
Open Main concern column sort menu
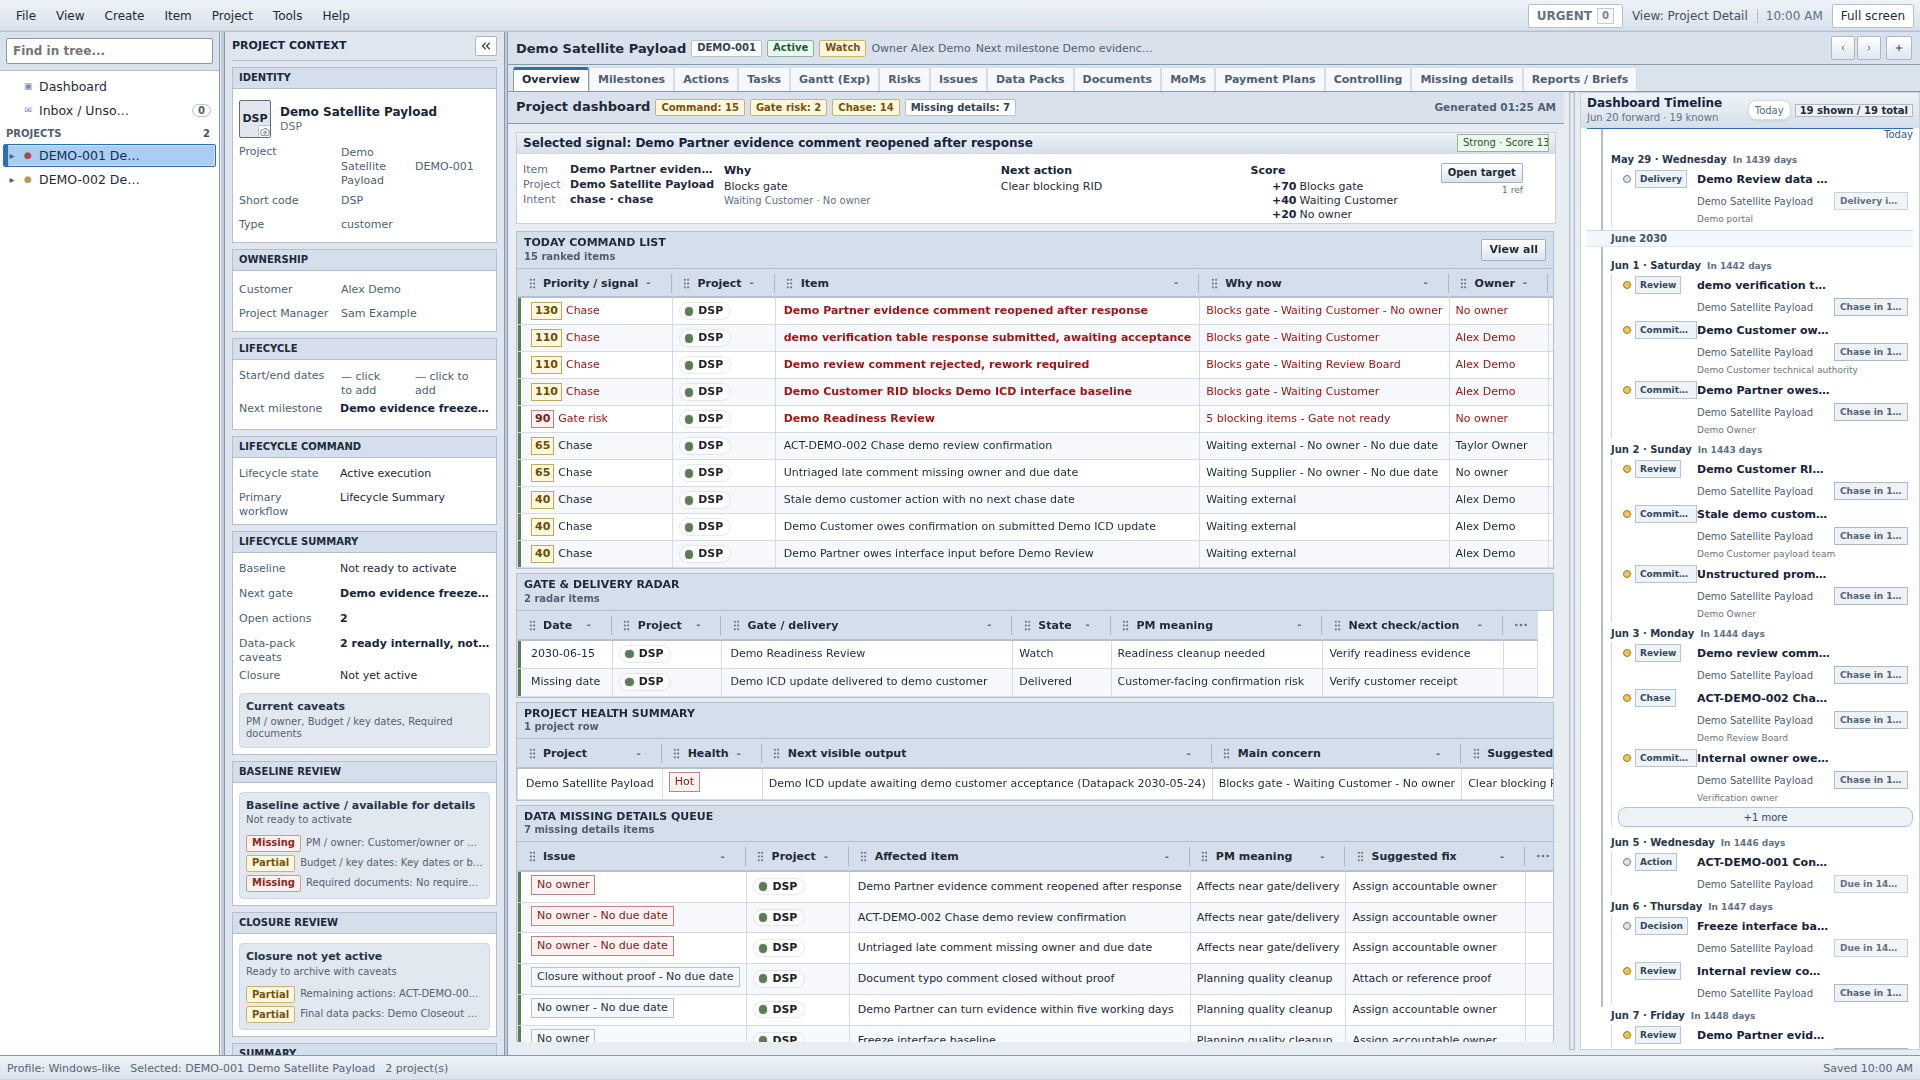click(1438, 754)
